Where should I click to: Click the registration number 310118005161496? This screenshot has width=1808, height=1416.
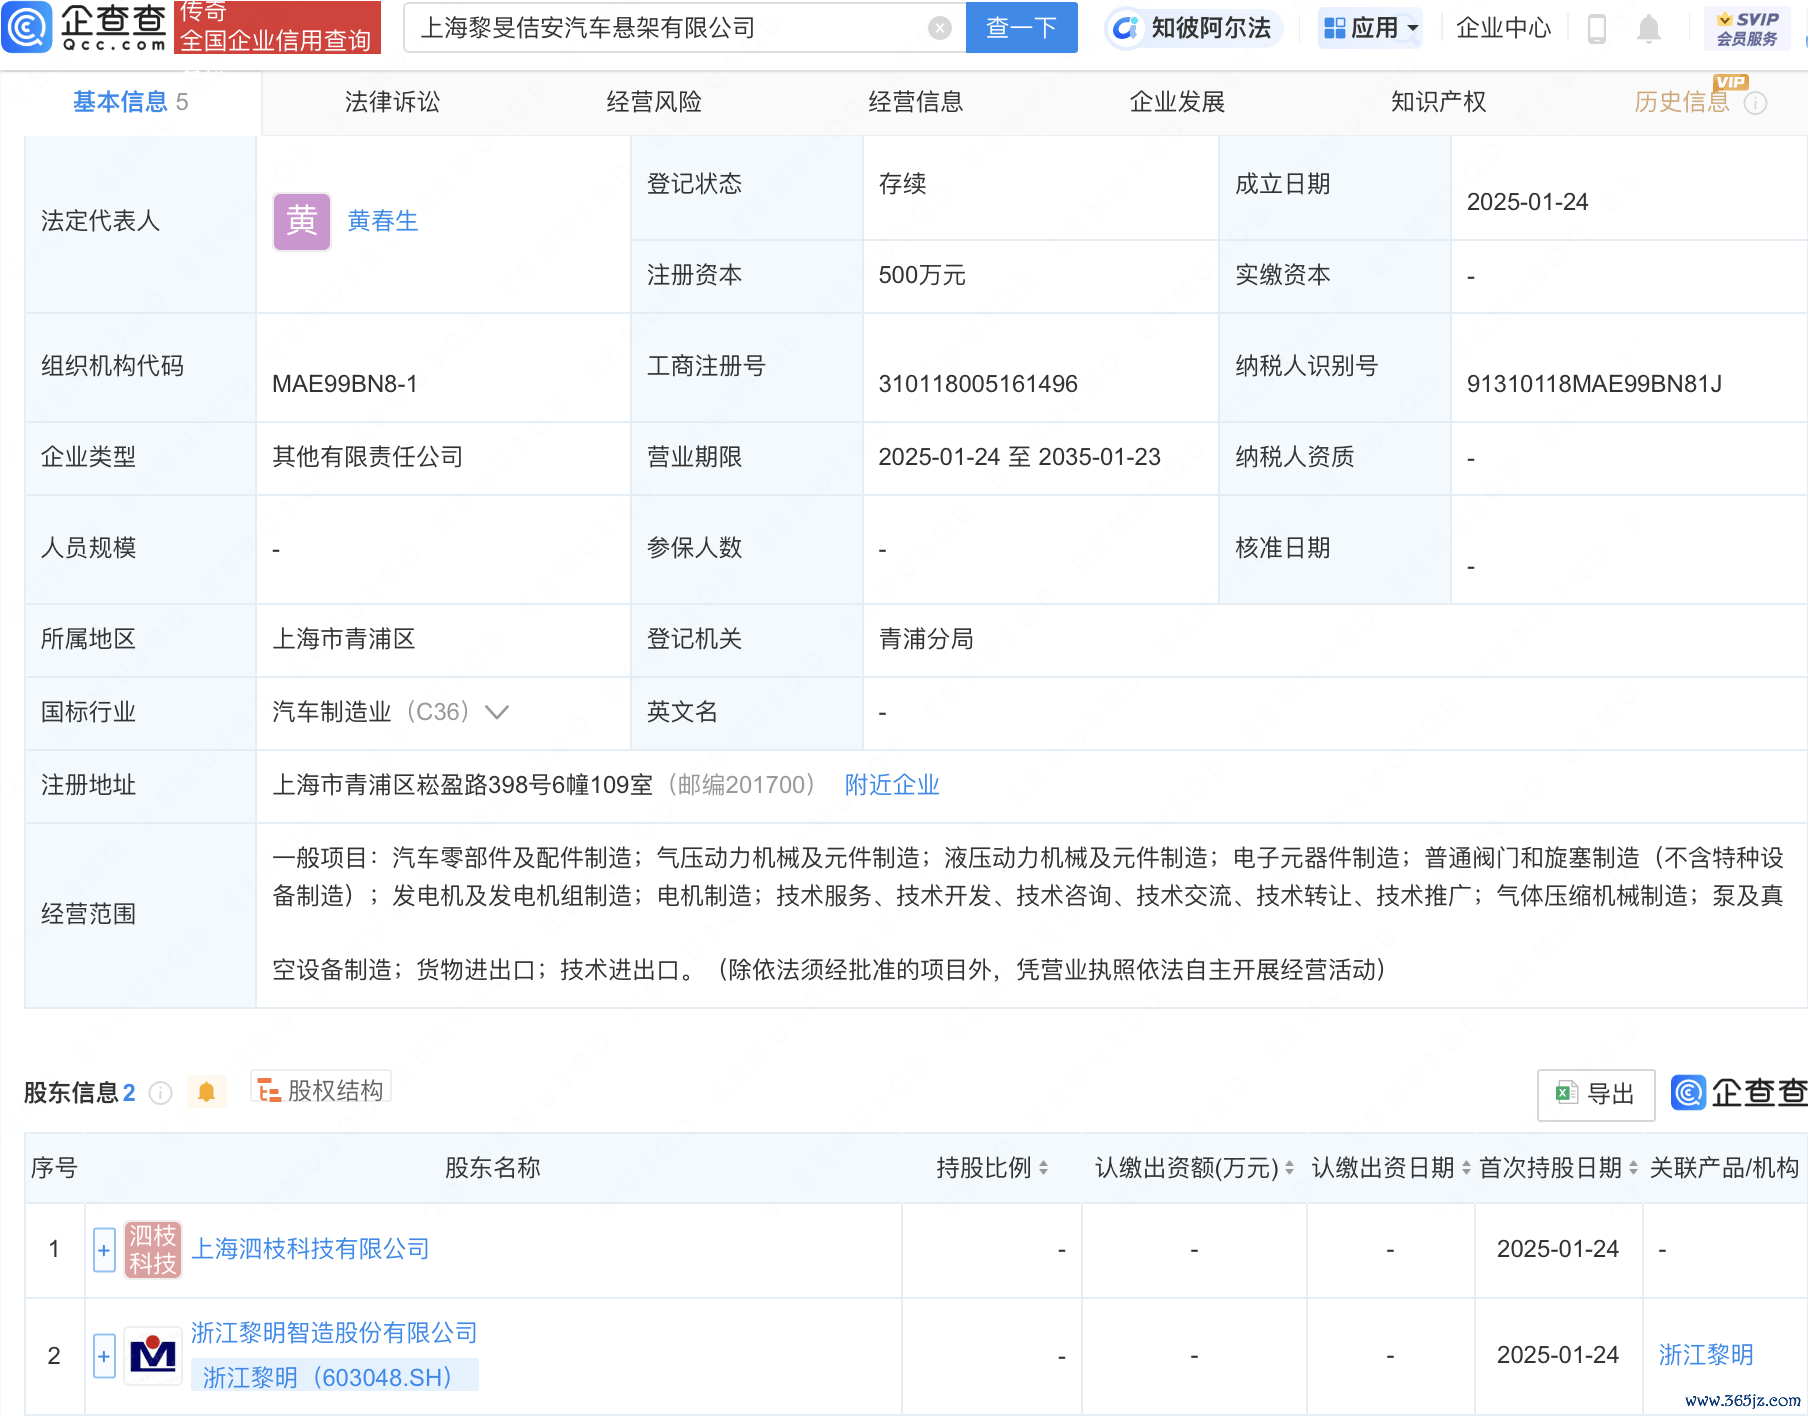click(978, 384)
